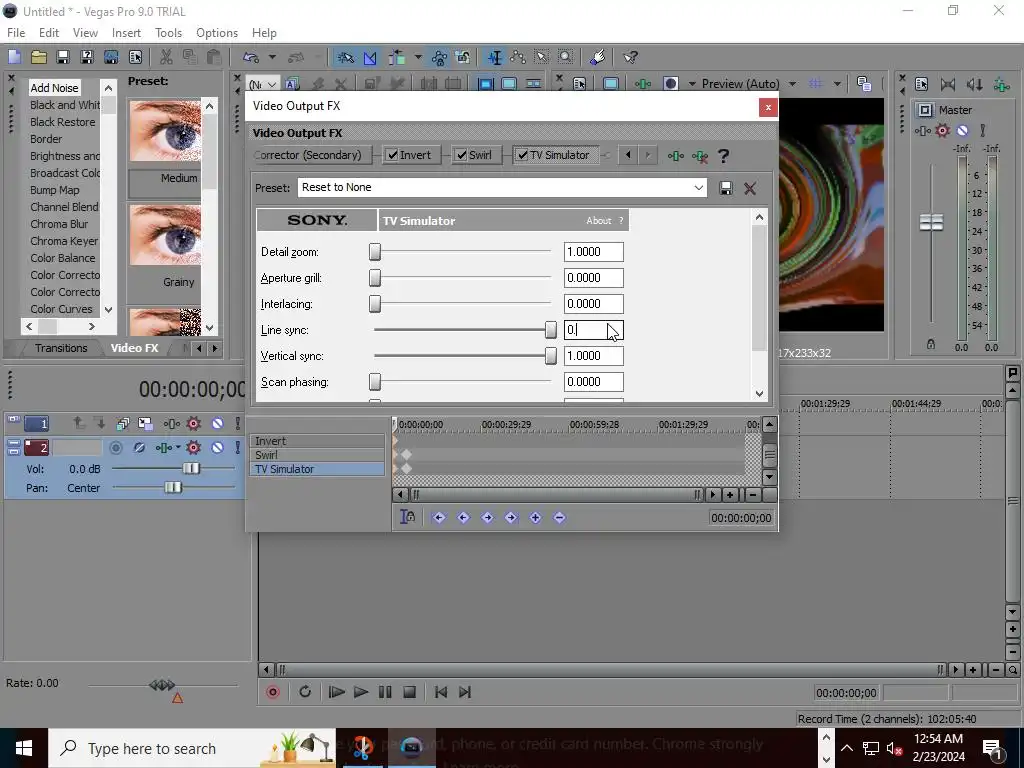Screen dimensions: 1024x768
Task: Select the Zoom Edit Tool magnifier
Action: (566, 57)
